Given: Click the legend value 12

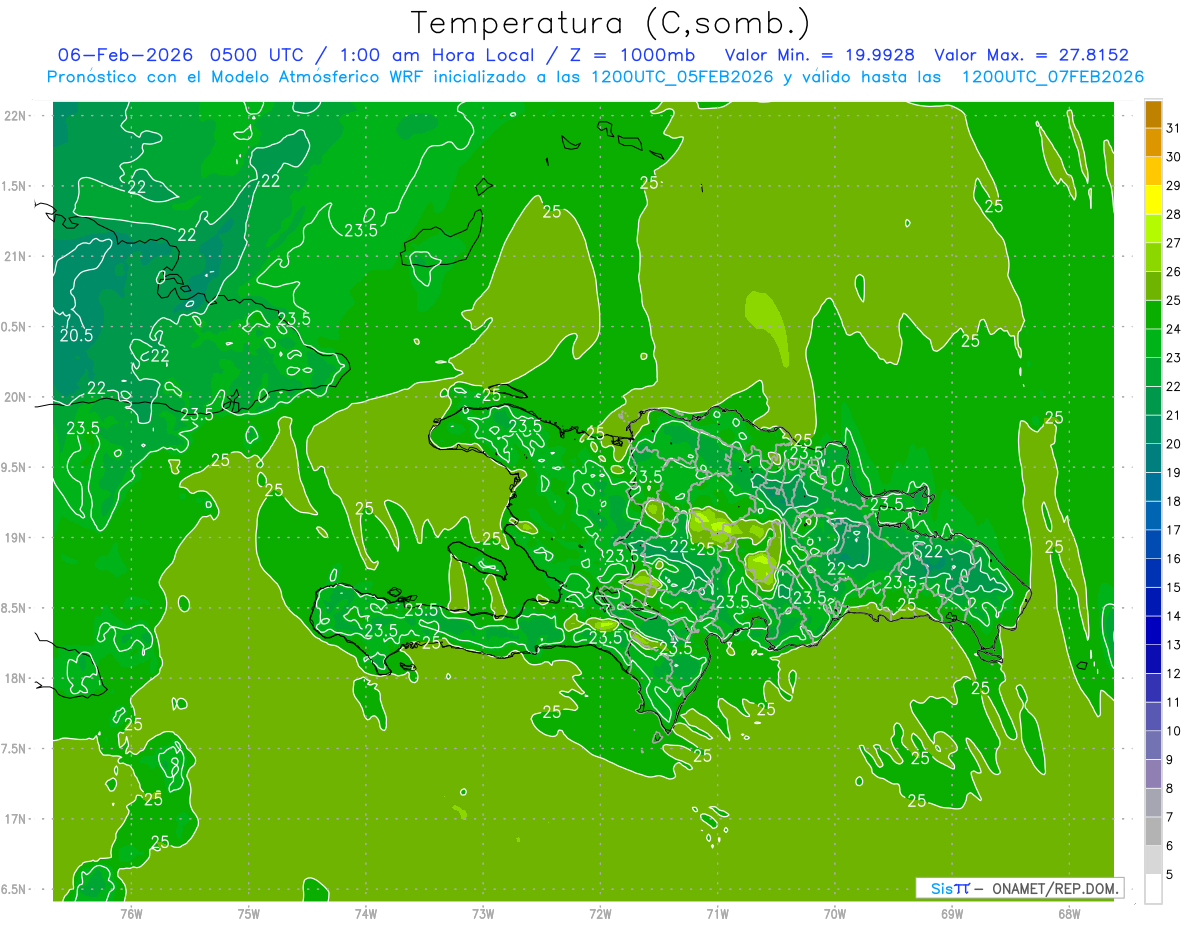Looking at the screenshot, I should click(1174, 674).
